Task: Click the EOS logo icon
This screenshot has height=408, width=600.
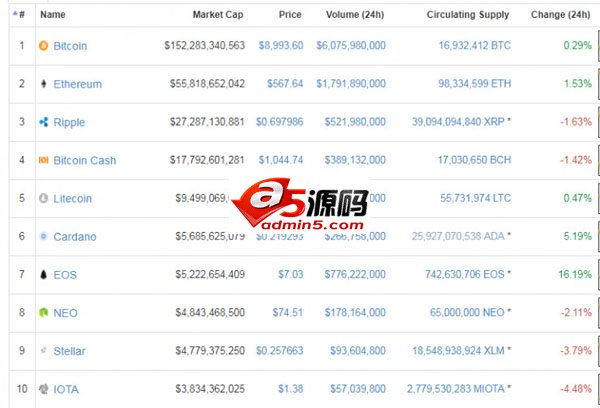Action: pyautogui.click(x=44, y=274)
